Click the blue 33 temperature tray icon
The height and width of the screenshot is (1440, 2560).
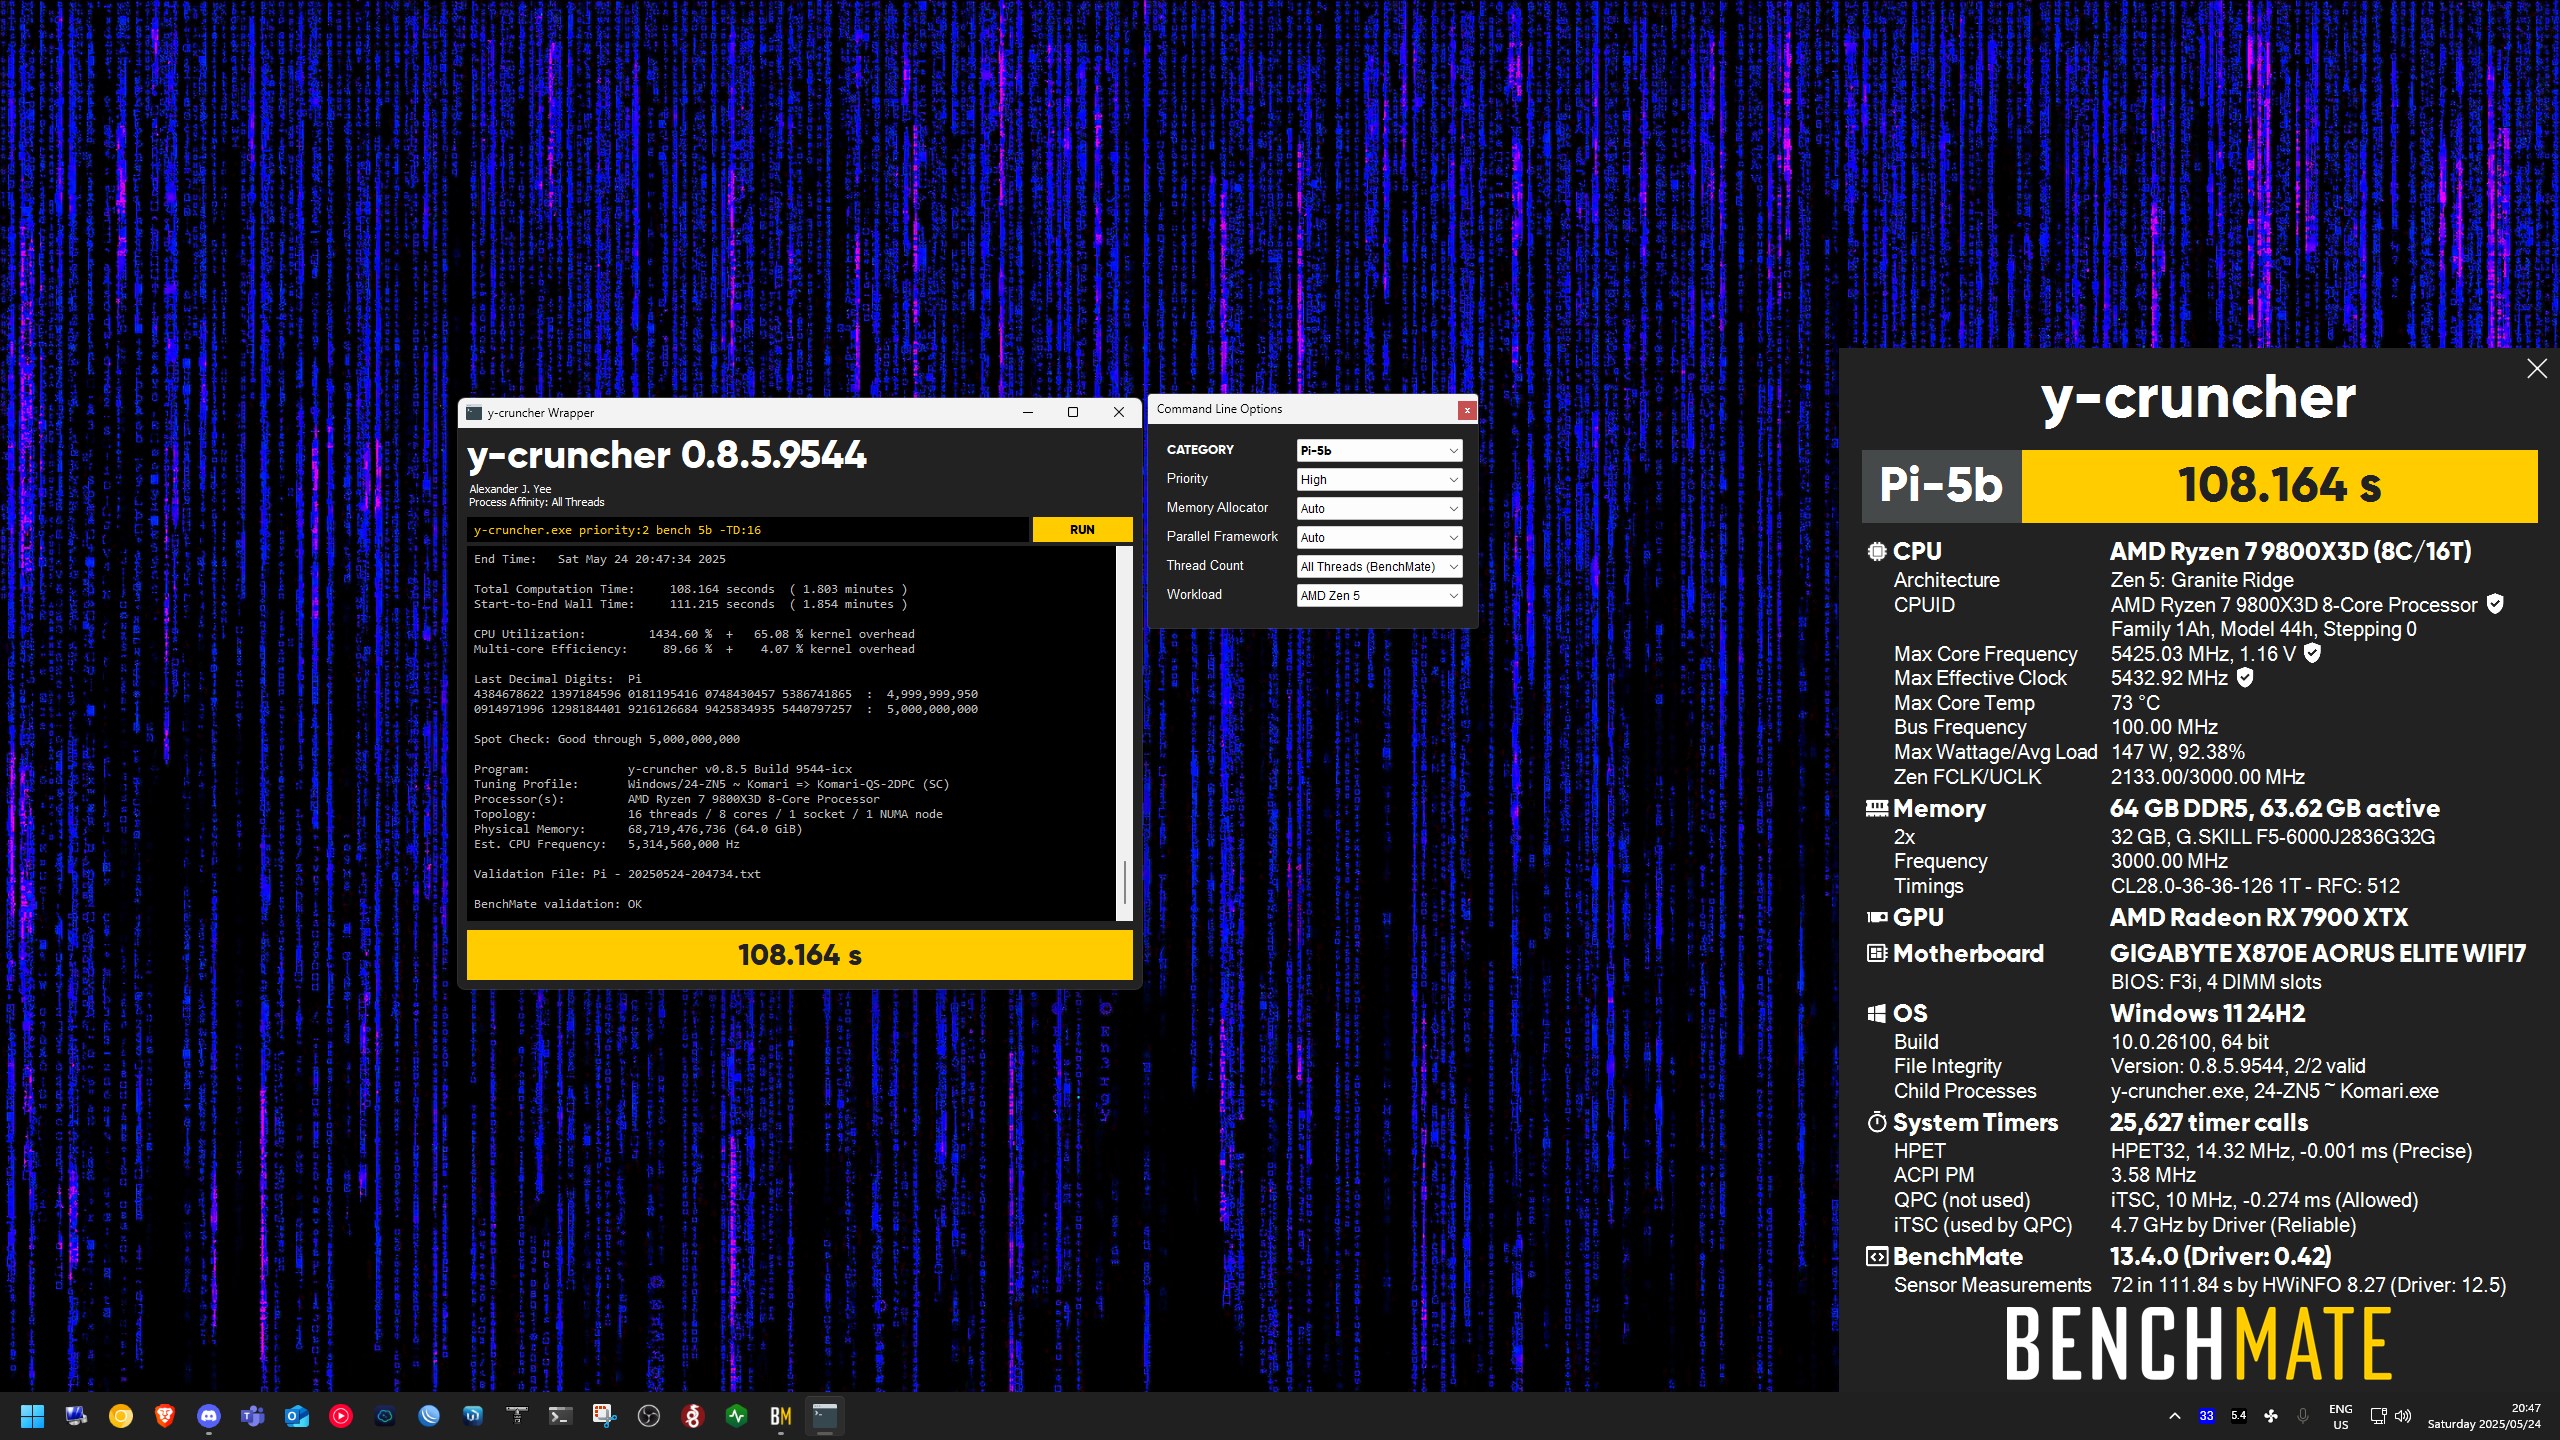point(2207,1416)
